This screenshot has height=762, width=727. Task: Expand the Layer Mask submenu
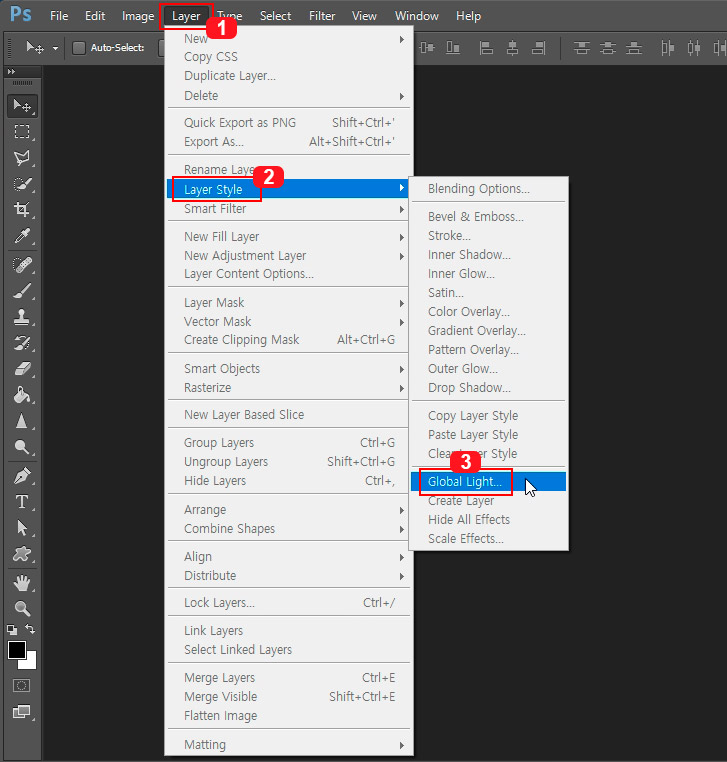(x=401, y=303)
